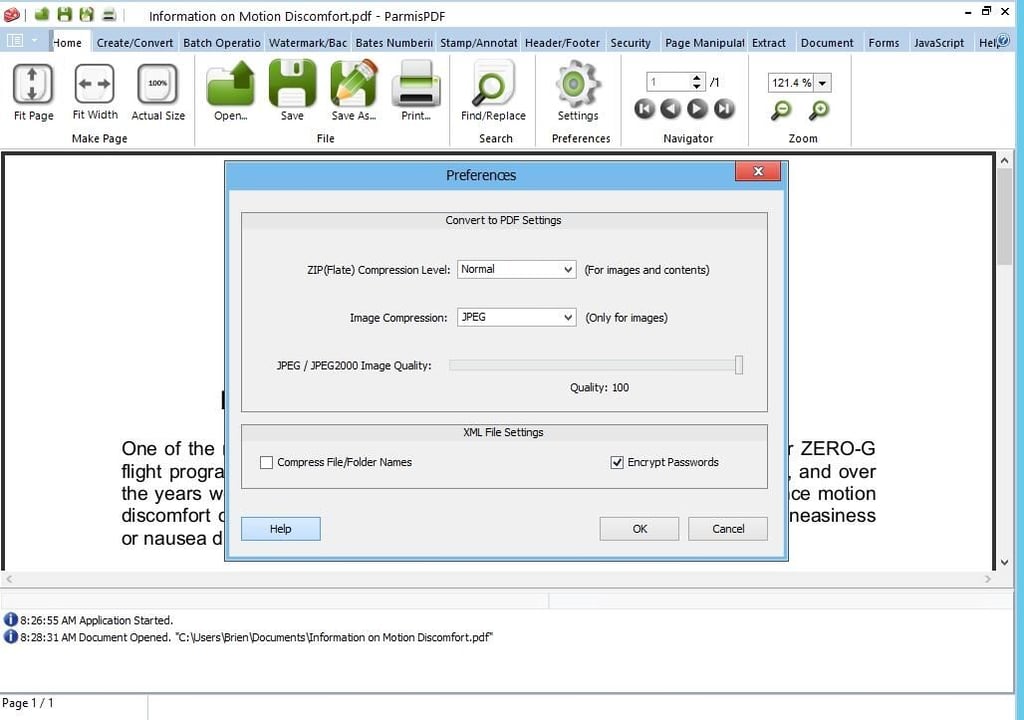1024x720 pixels.
Task: Click the Page 1 / 1 status text
Action: [27, 703]
